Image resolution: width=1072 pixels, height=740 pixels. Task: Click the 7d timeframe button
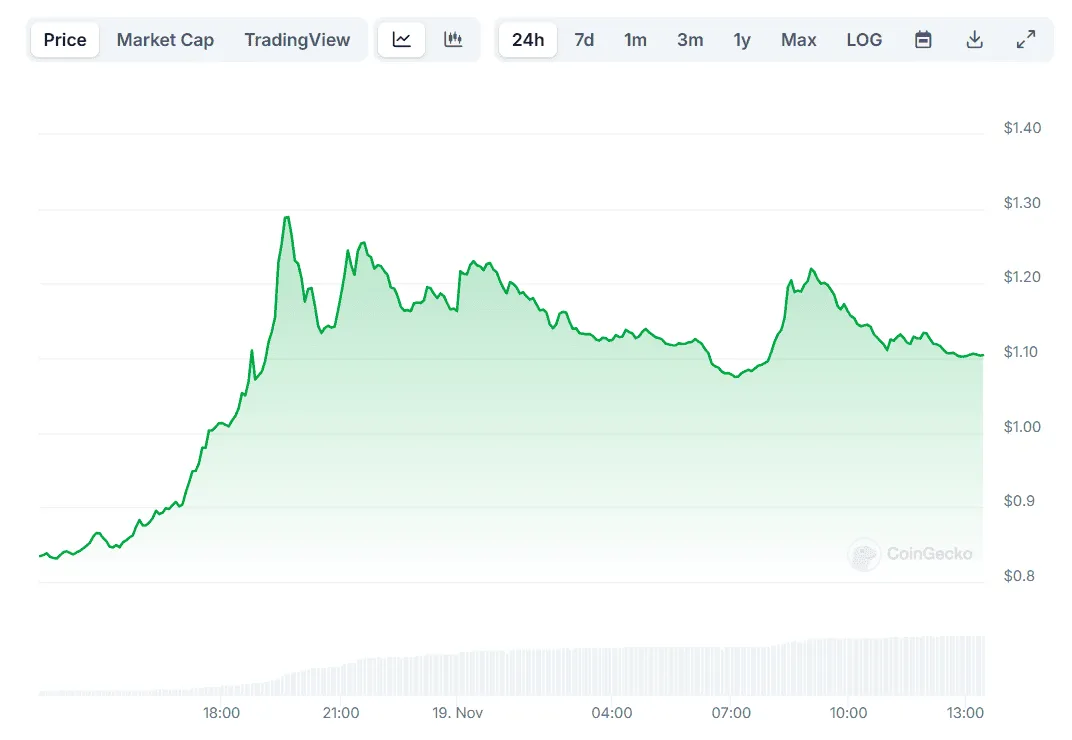point(584,39)
